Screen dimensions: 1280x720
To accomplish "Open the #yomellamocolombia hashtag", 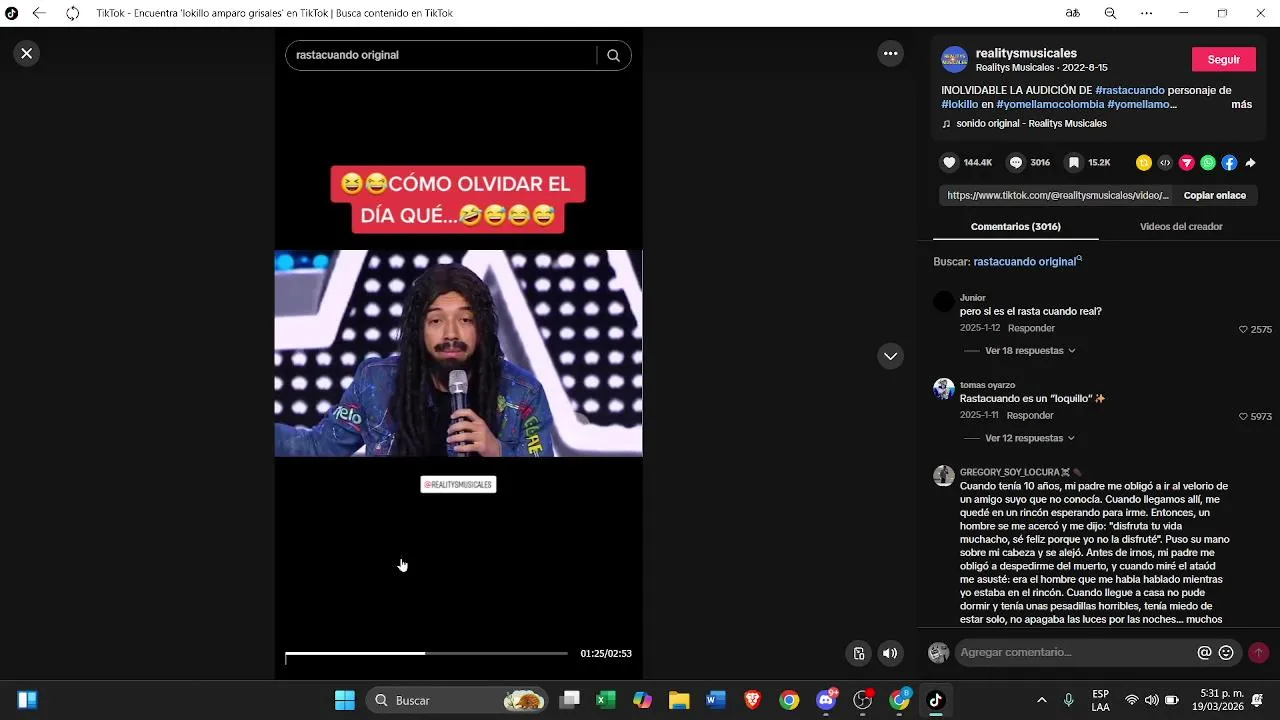I will click(1050, 104).
